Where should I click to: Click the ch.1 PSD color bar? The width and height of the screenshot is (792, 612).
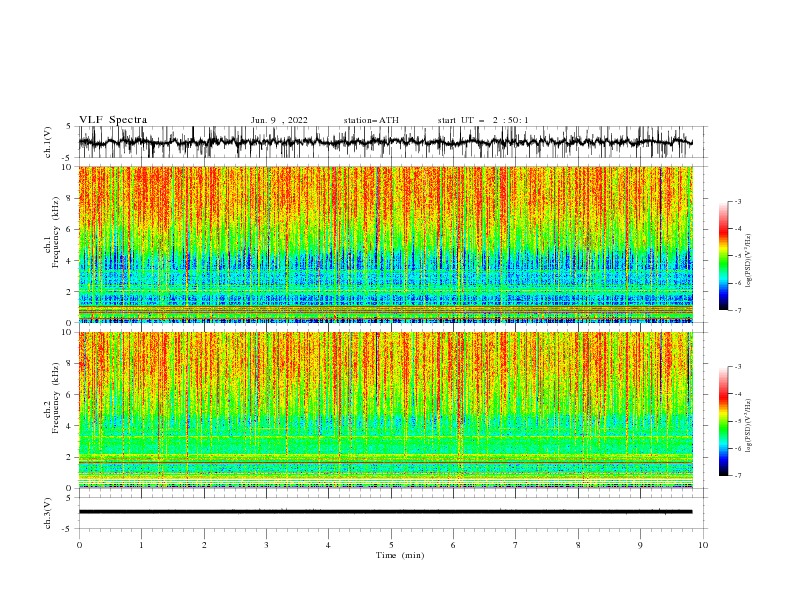tap(723, 256)
